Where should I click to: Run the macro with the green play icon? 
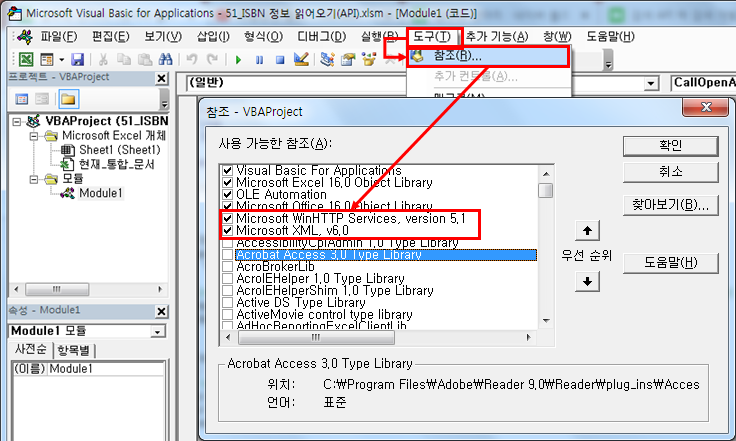click(238, 60)
